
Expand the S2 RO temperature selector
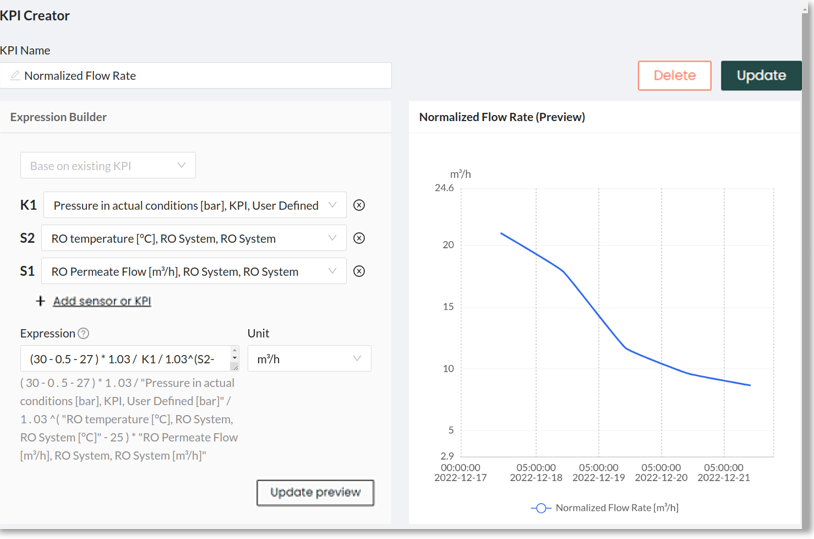tap(194, 238)
